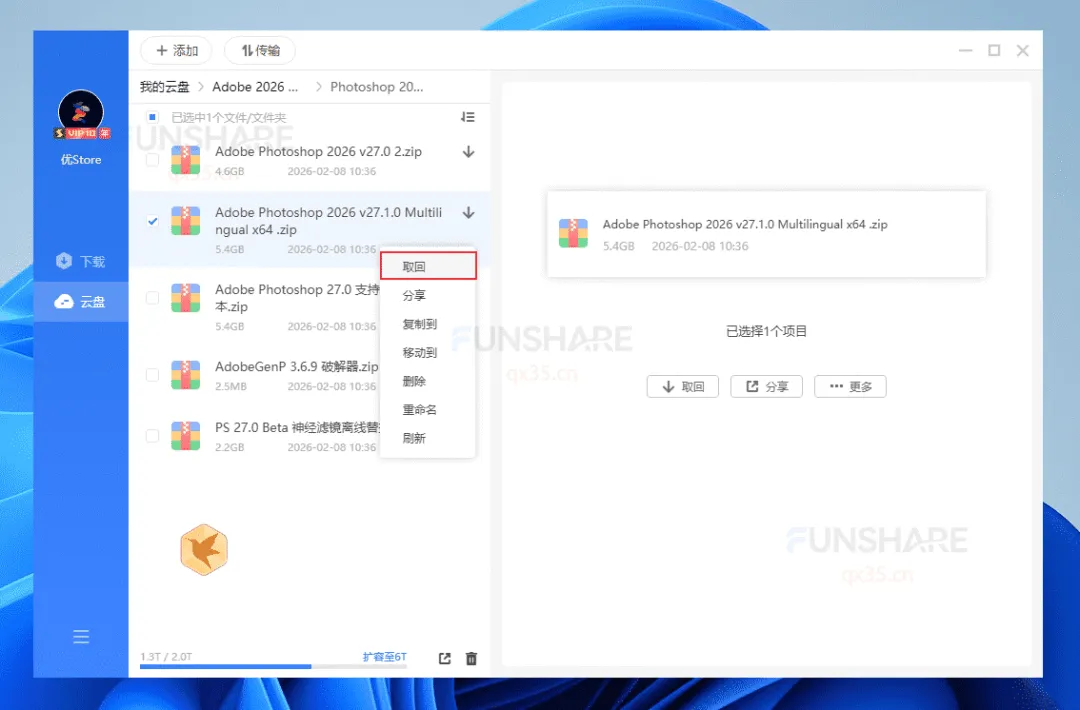The width and height of the screenshot is (1080, 710).
Task: Click the 1.3T / 2.0T storage text
Action: (x=166, y=656)
